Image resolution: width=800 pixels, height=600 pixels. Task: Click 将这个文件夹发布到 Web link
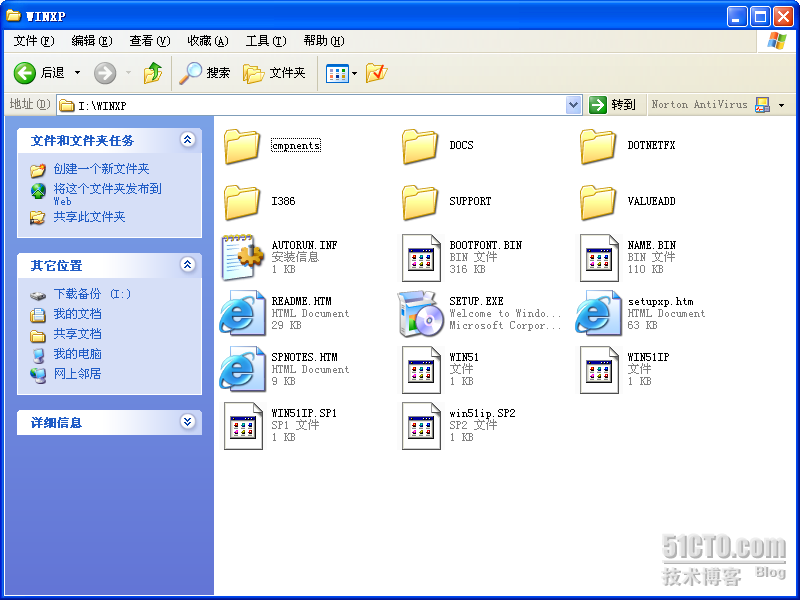click(x=108, y=194)
